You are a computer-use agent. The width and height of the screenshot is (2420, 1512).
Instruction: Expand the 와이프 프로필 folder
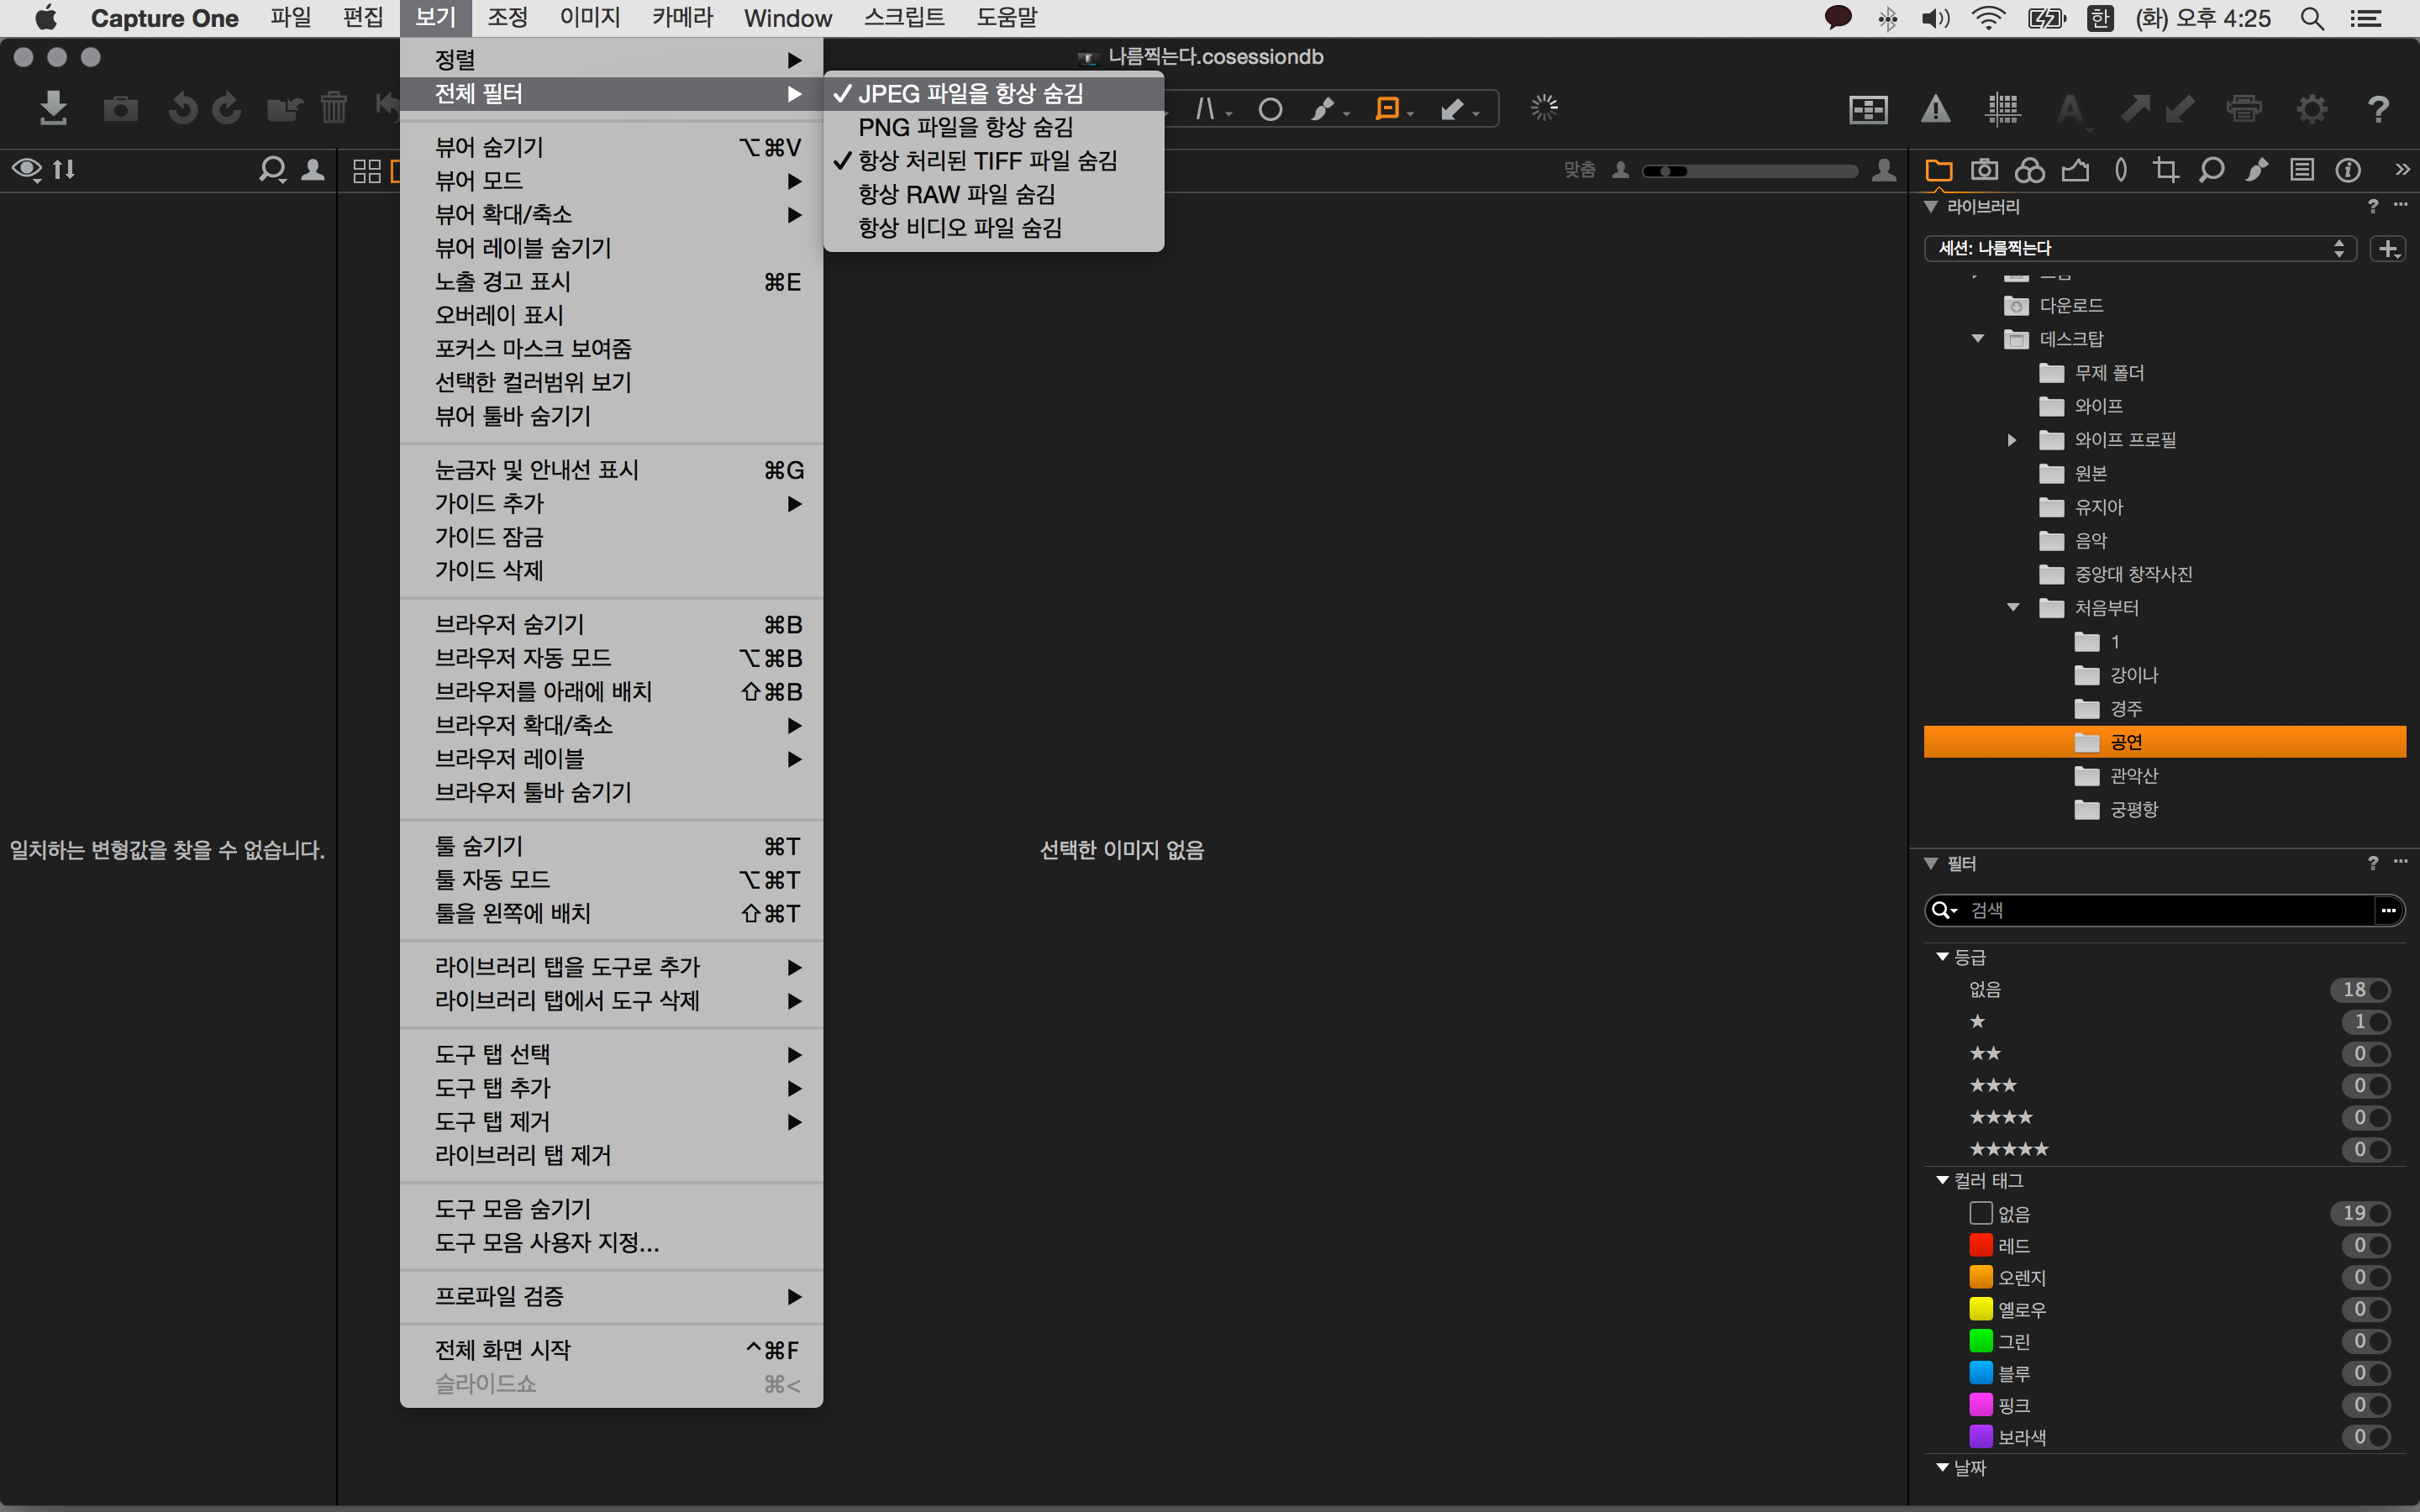tap(2012, 440)
